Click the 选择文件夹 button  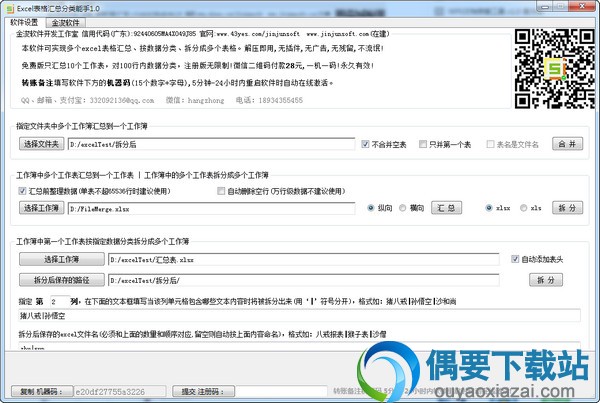point(41,144)
